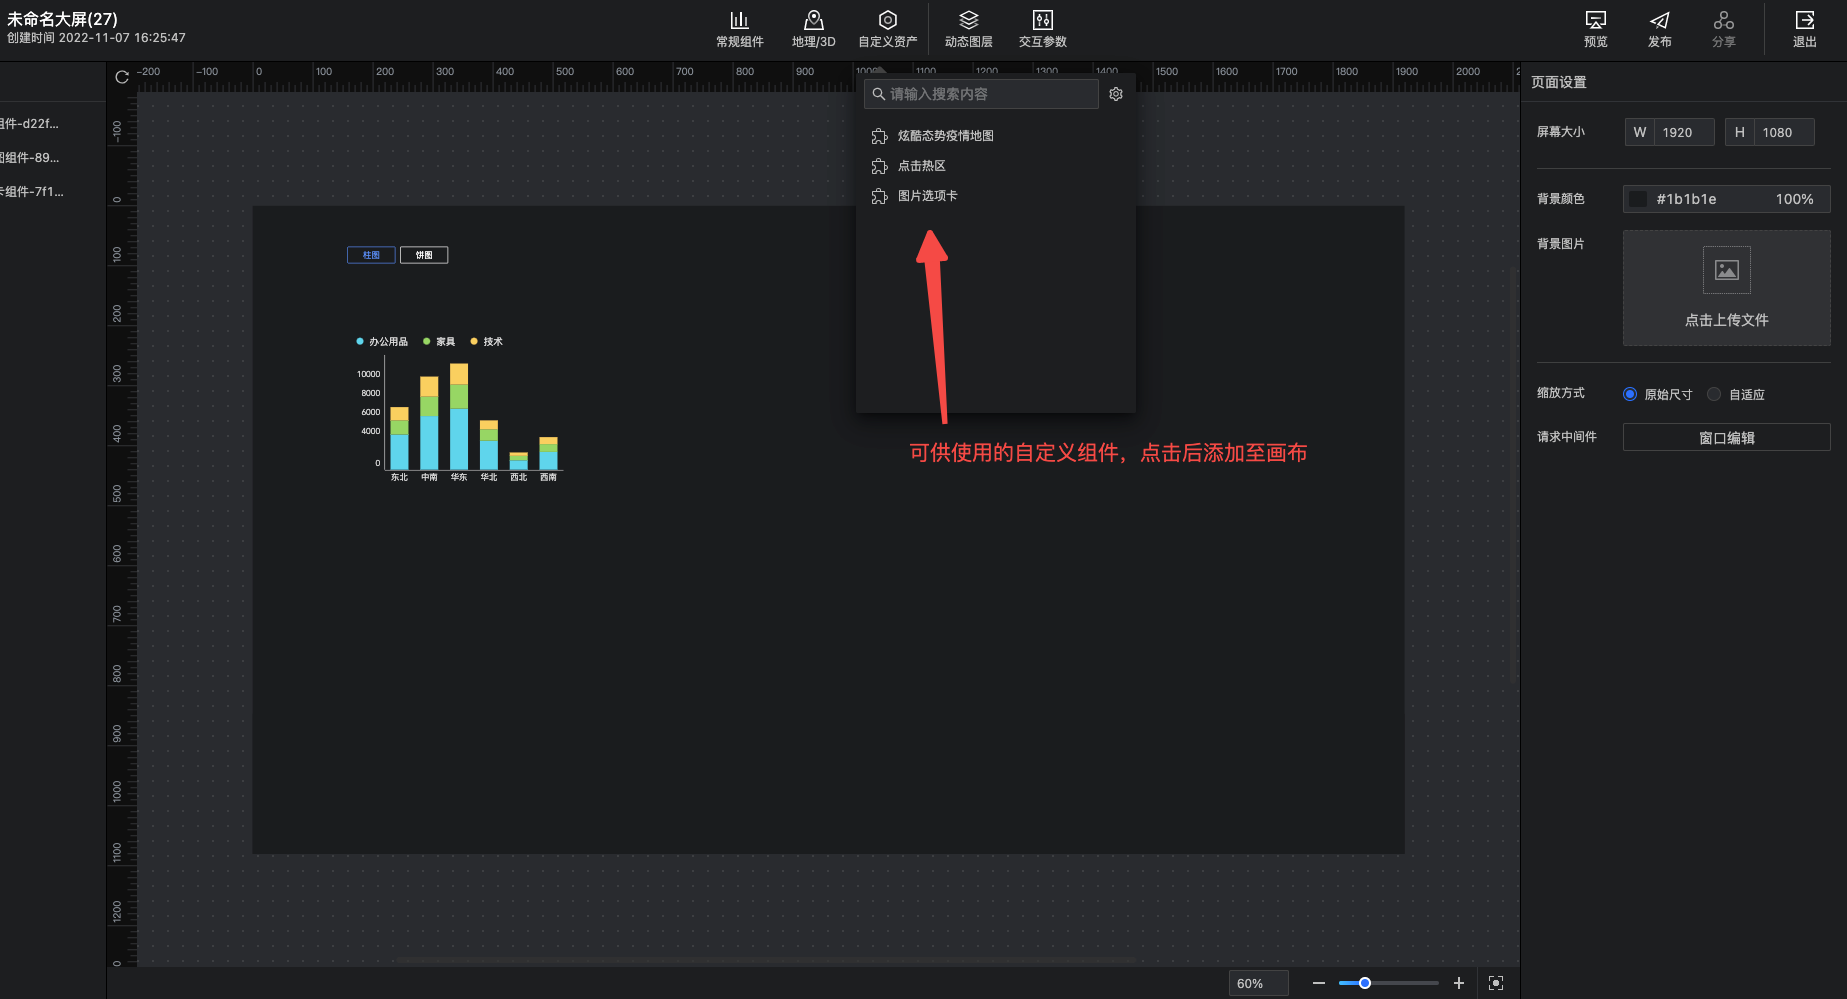
Task: Add 炫酷态势疫情地图 component to canvas
Action: [945, 136]
